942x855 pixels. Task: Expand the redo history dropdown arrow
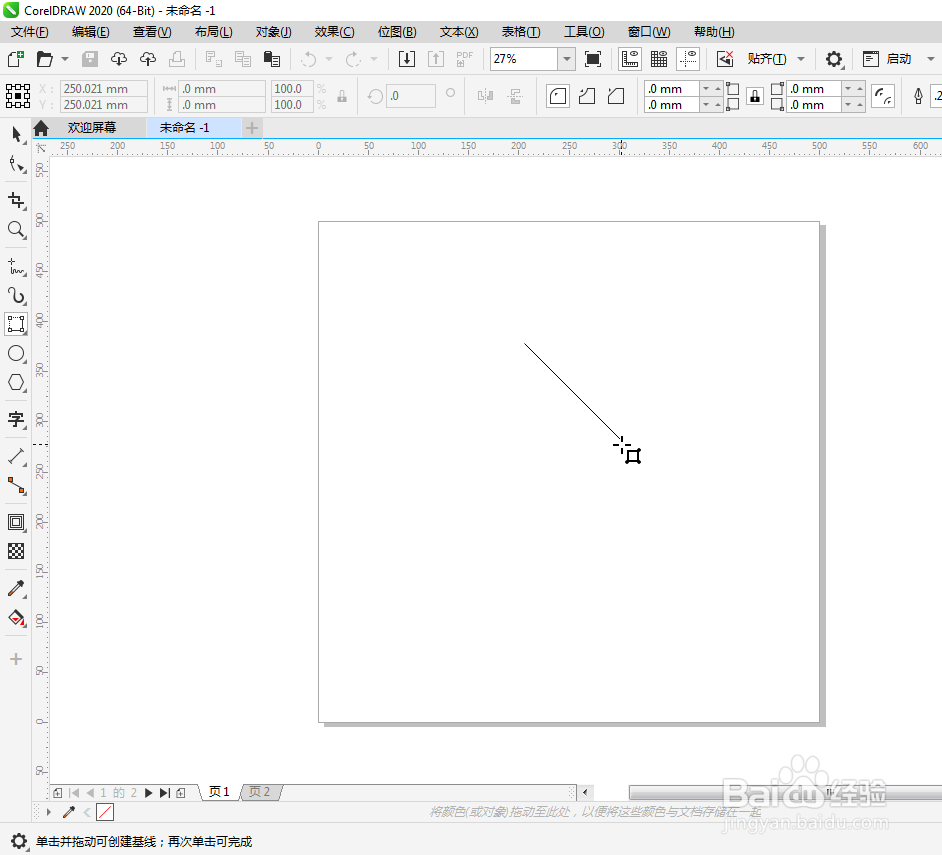click(x=374, y=59)
